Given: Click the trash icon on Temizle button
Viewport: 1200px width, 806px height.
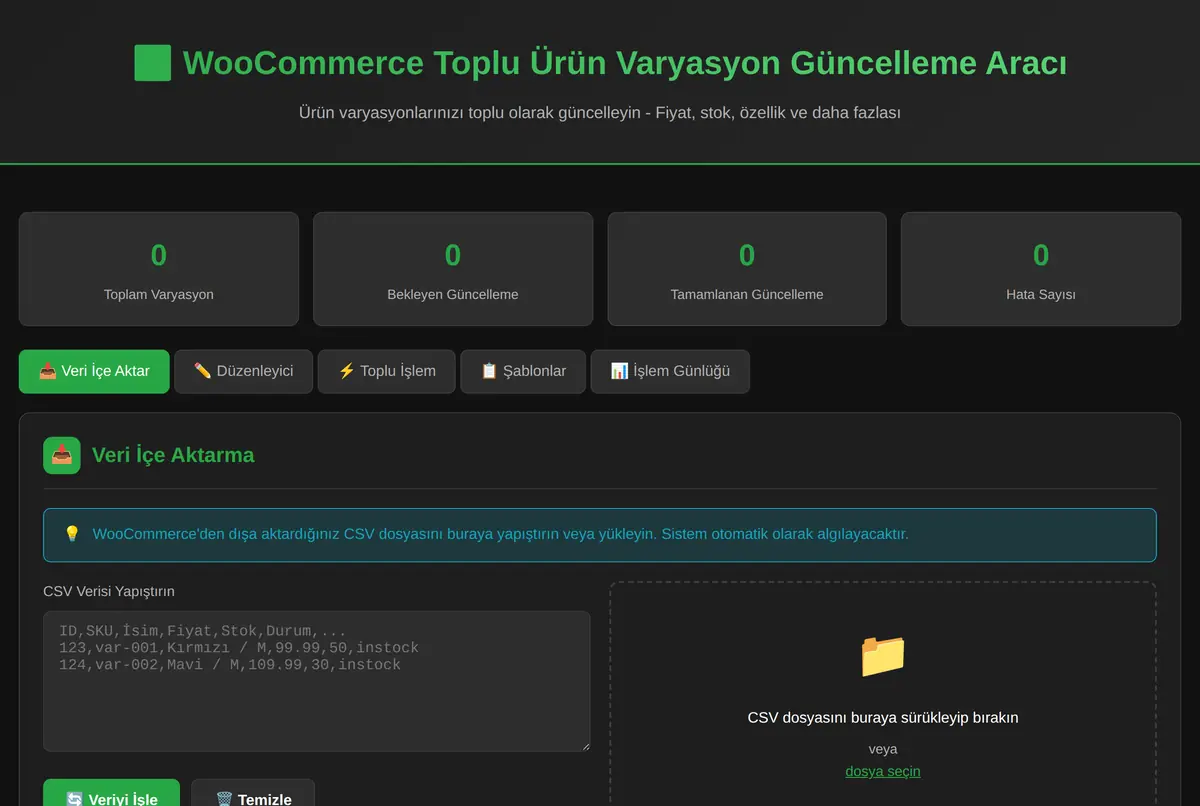Looking at the screenshot, I should point(224,799).
